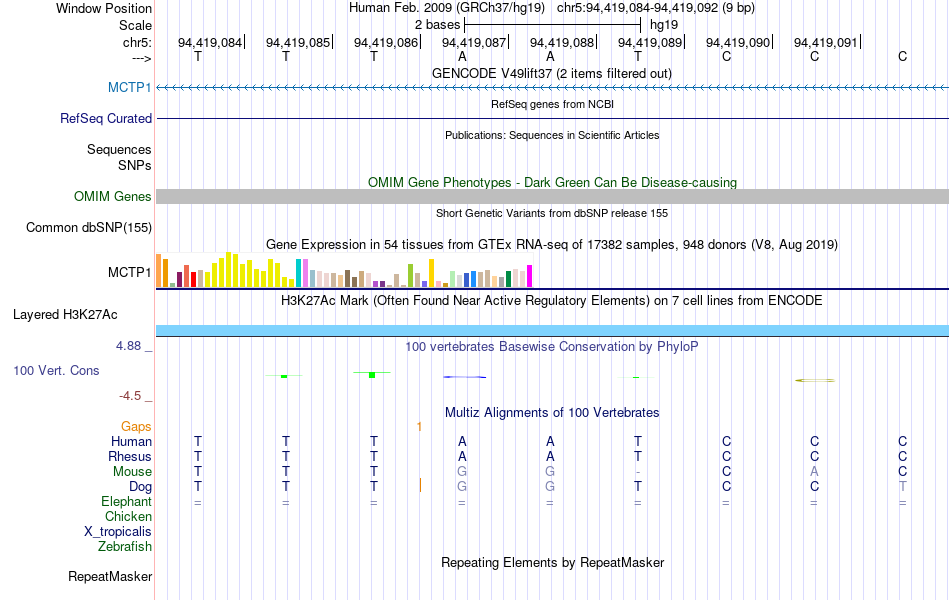
Task: Click the RefSeq genes from NCBI title
Action: point(553,104)
